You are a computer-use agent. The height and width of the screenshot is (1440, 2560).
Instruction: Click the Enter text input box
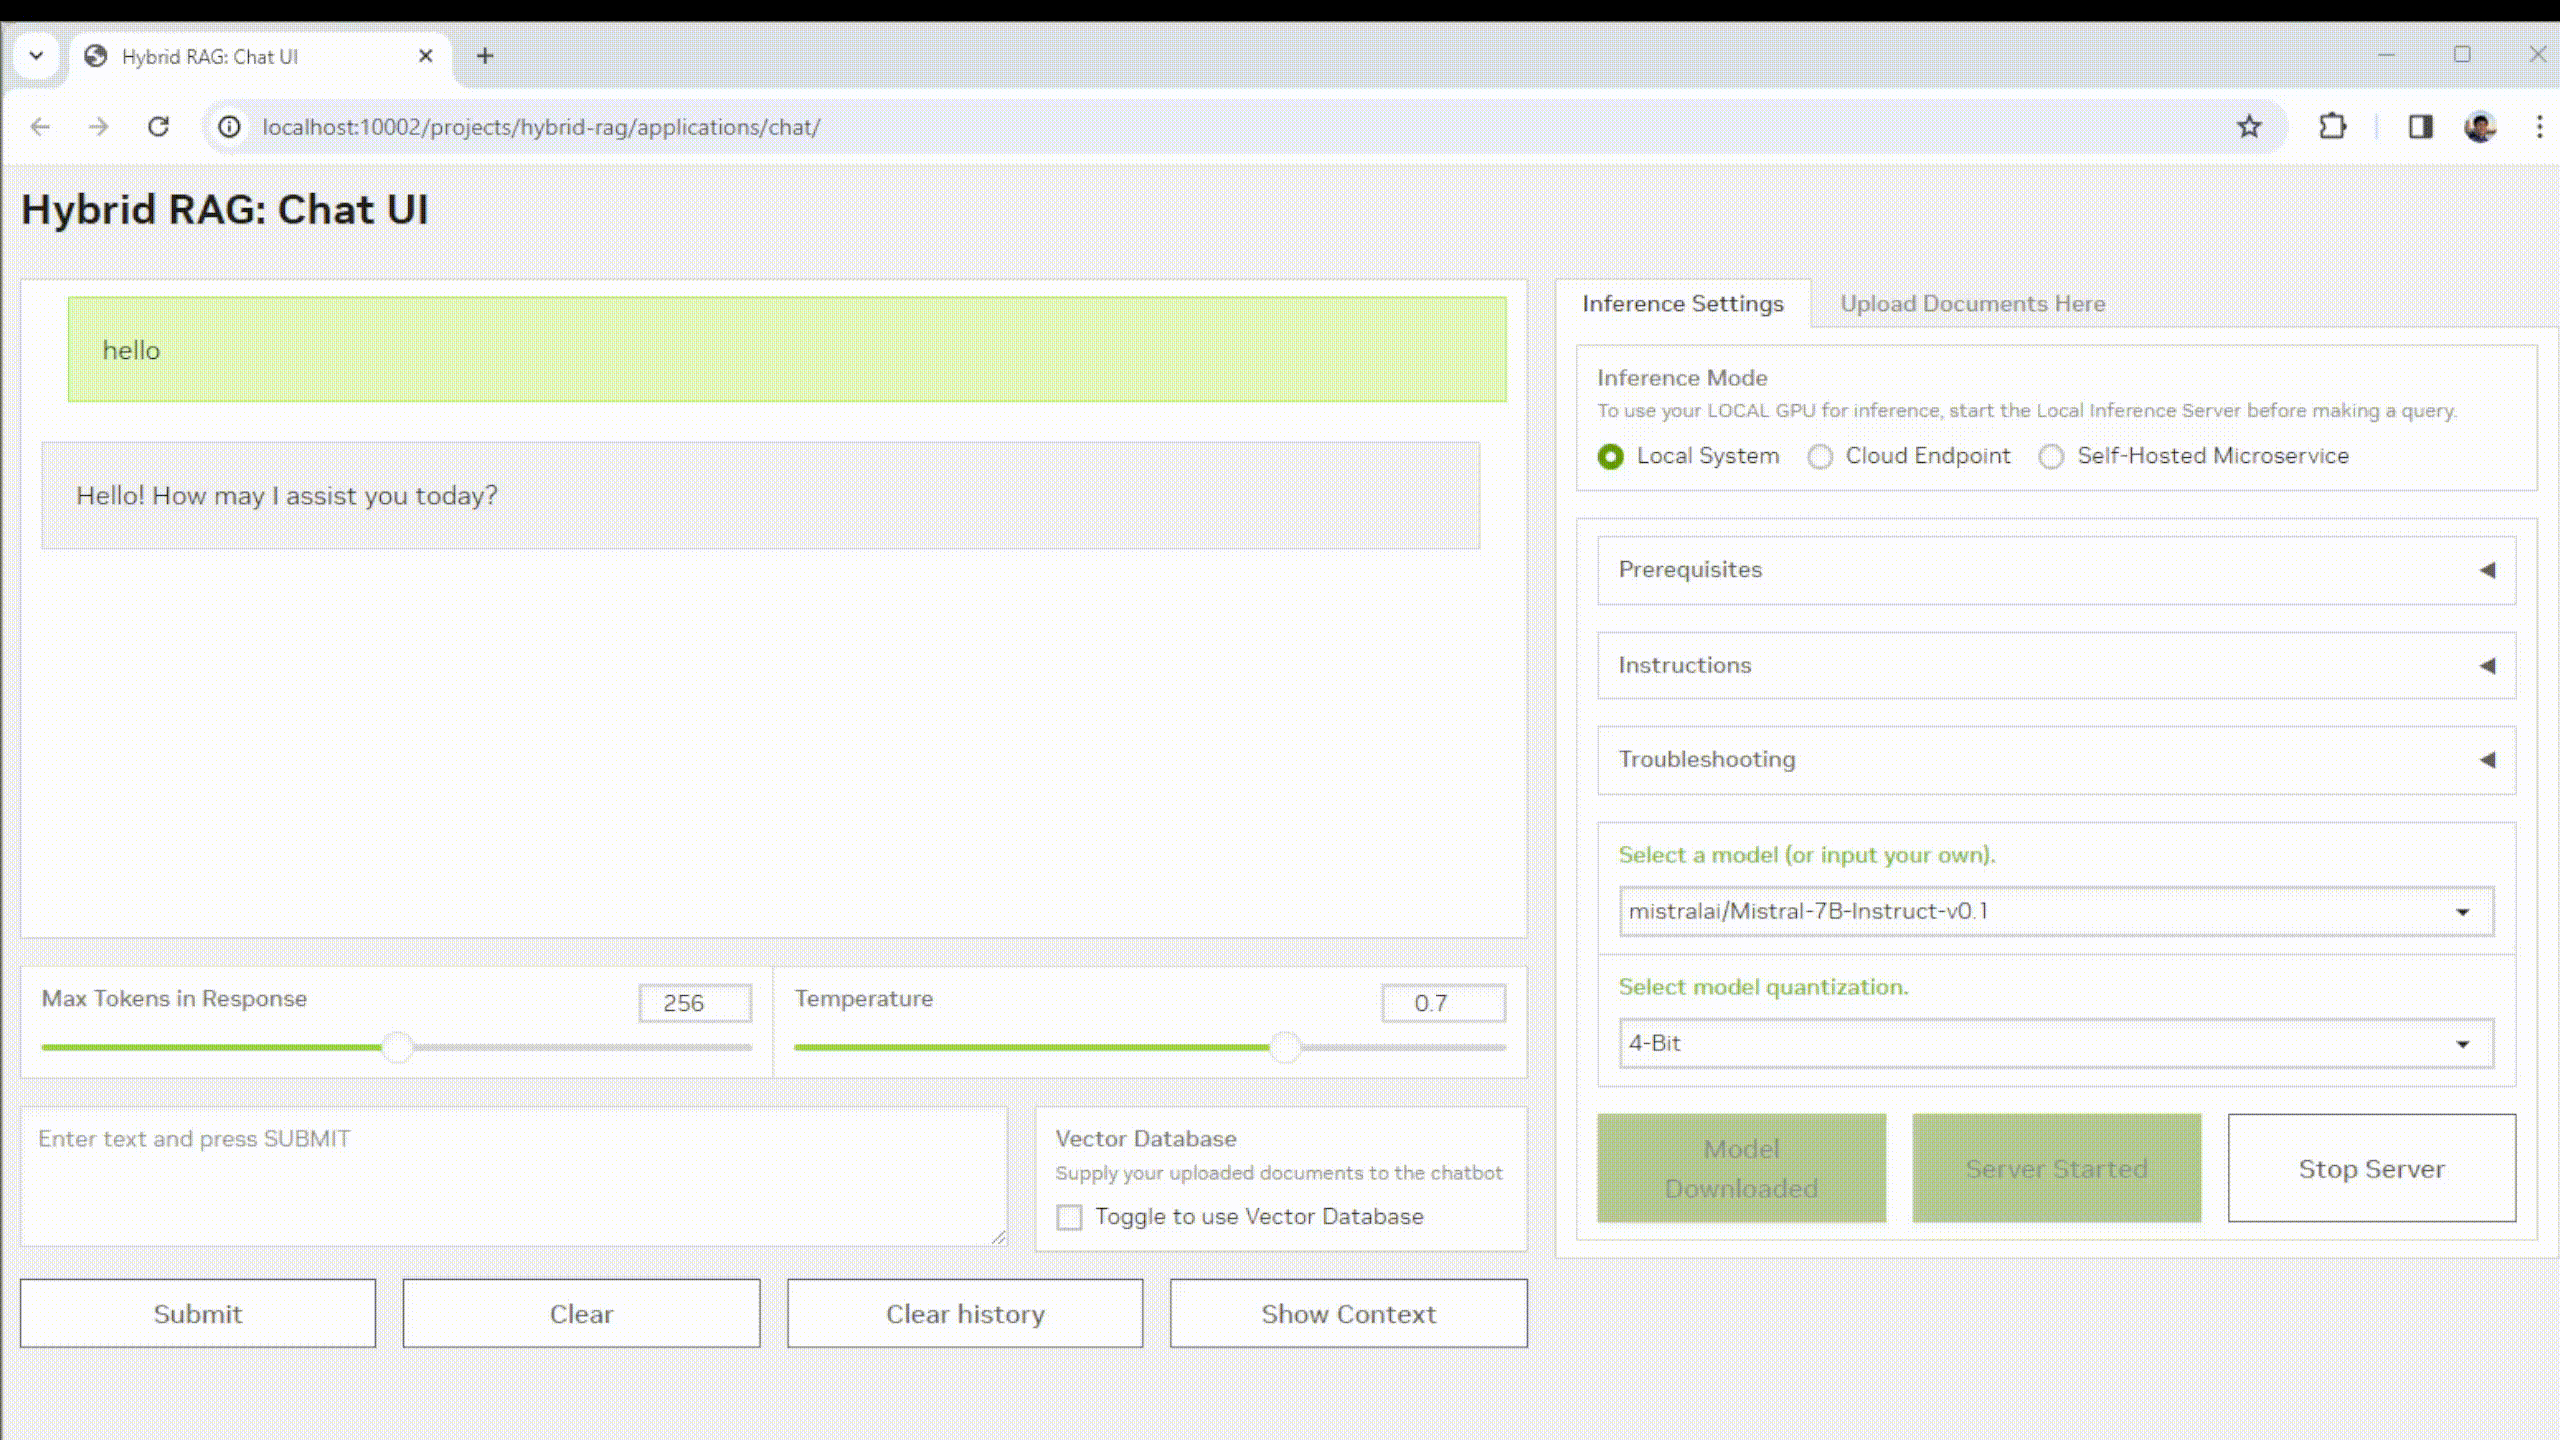pyautogui.click(x=513, y=1175)
